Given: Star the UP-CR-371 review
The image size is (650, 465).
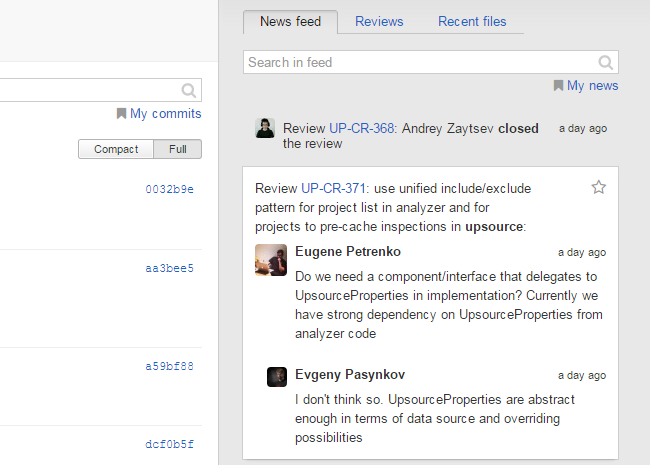Looking at the screenshot, I should (x=599, y=187).
